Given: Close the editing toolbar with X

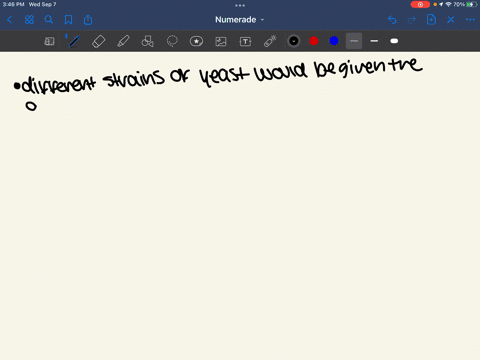Looking at the screenshot, I should [x=451, y=20].
